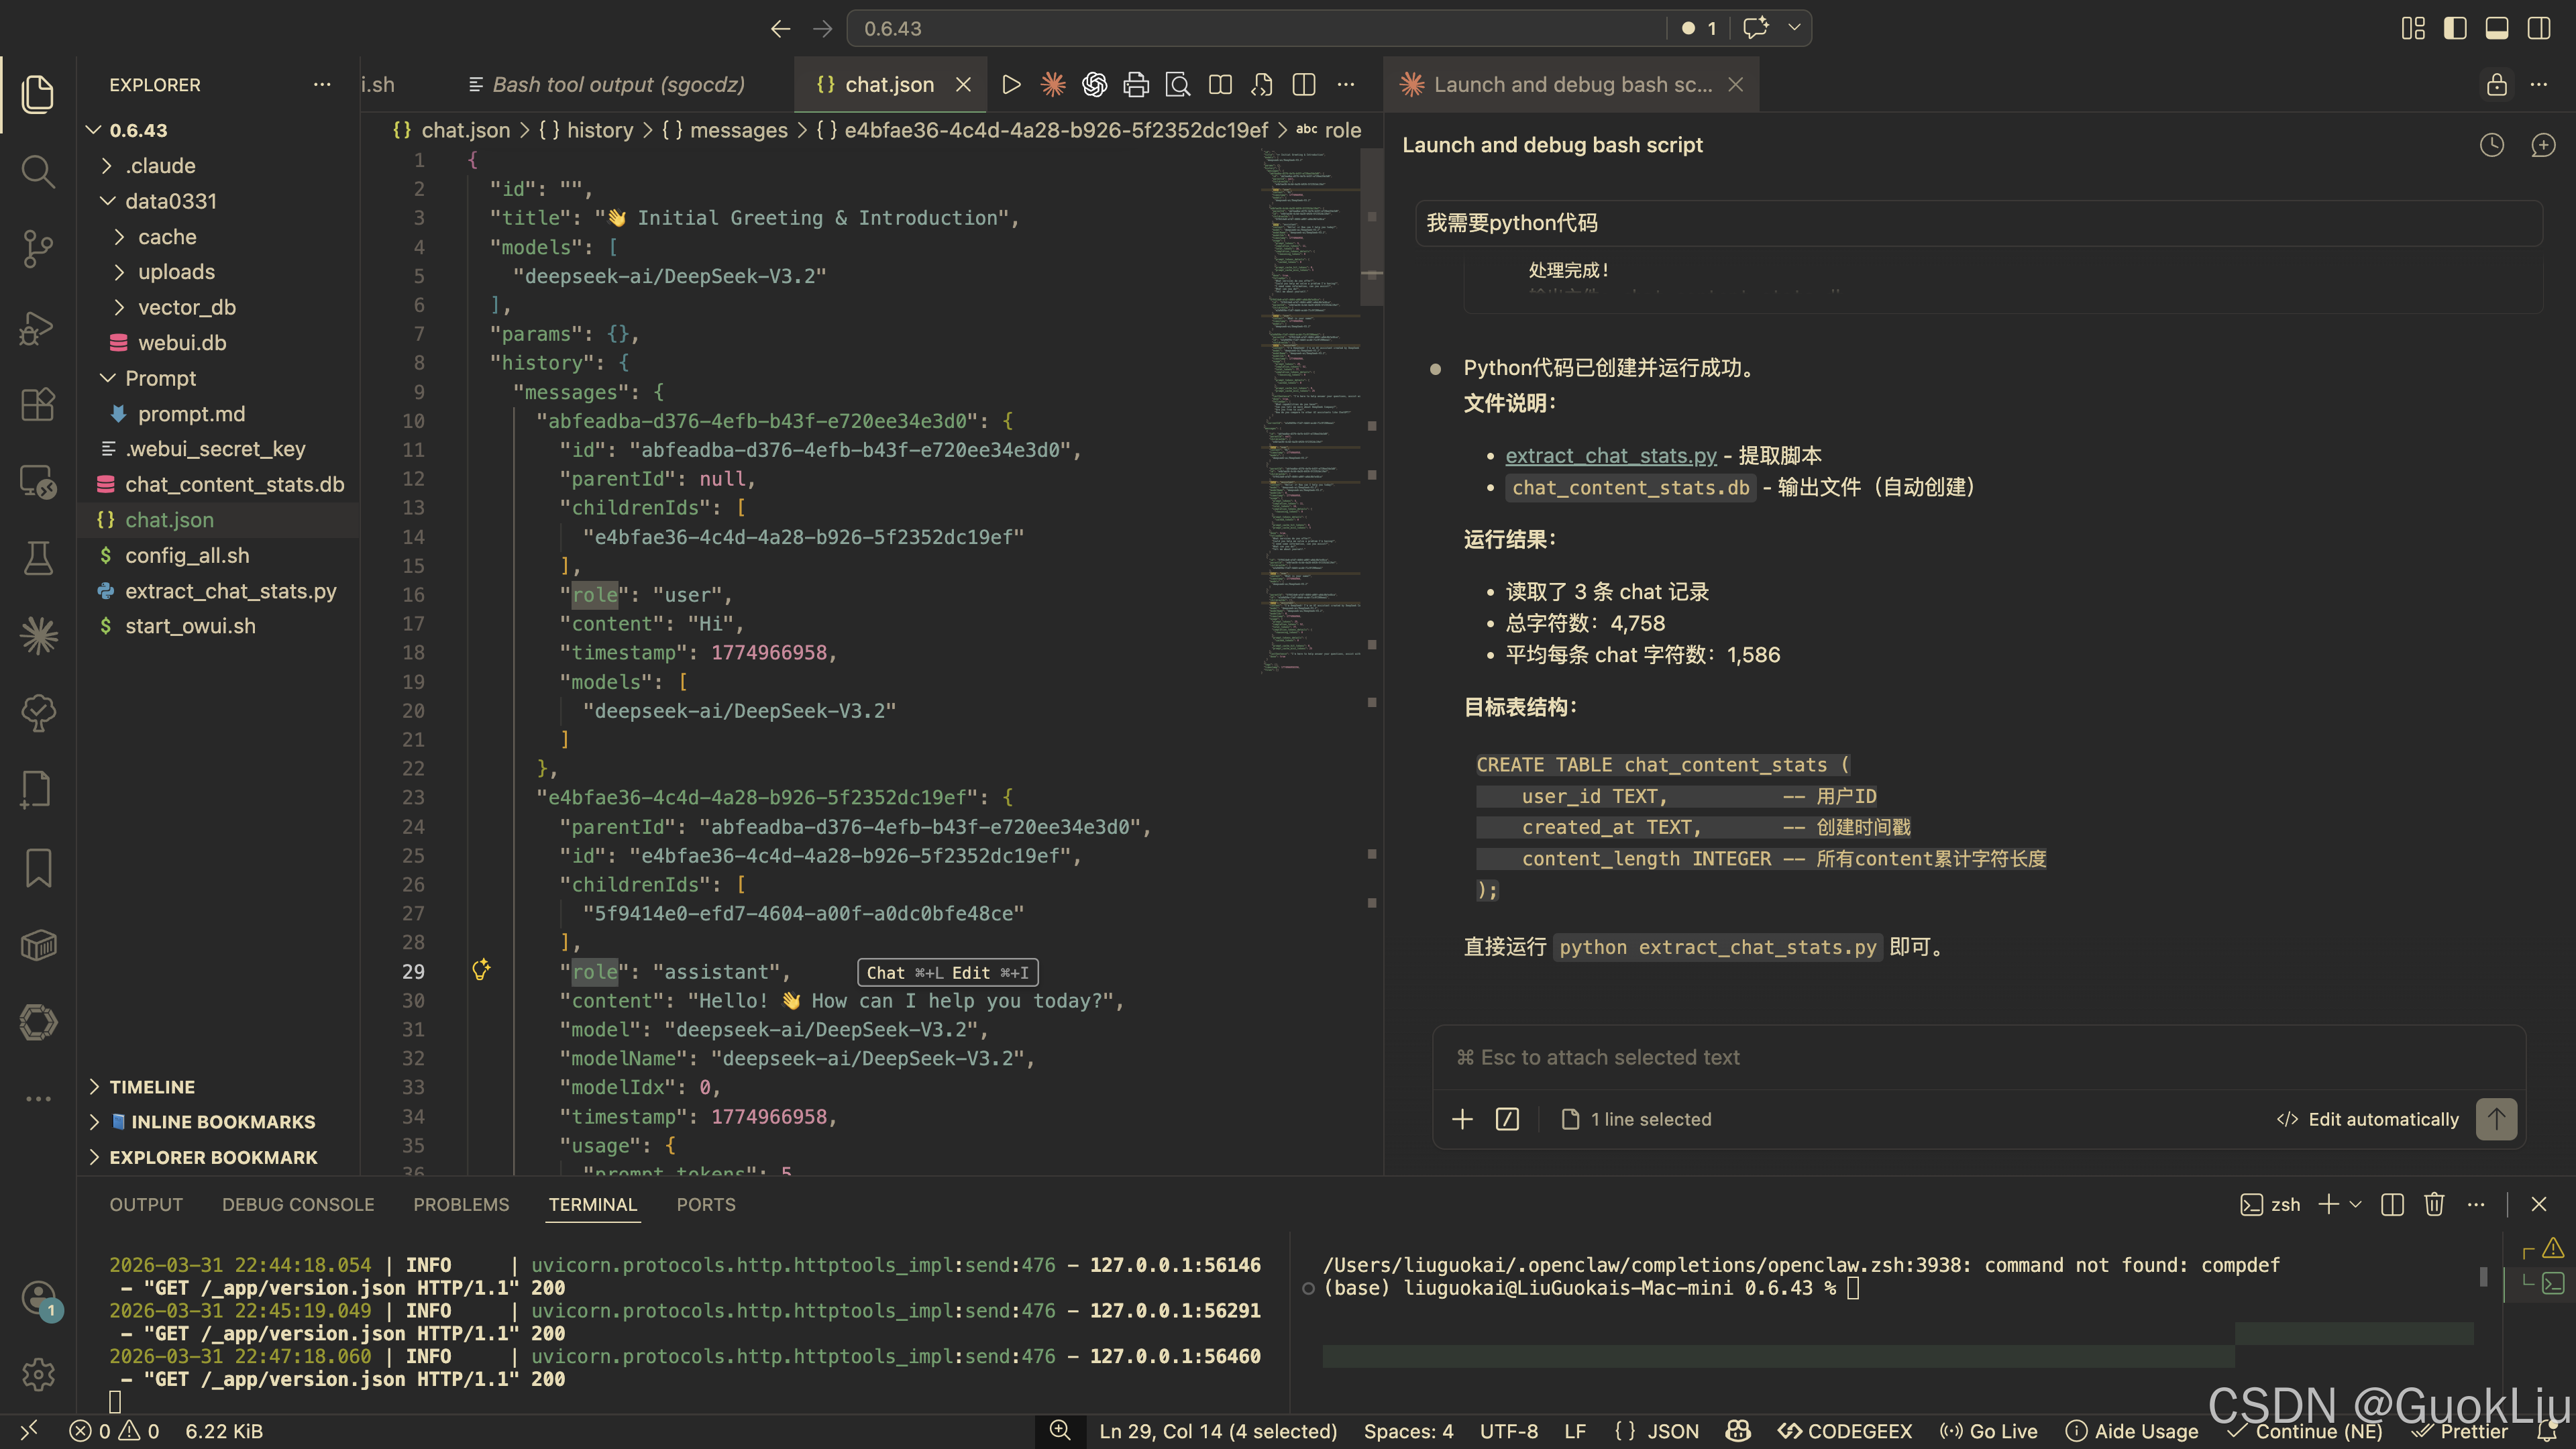This screenshot has width=2576, height=1449.
Task: Switch to the DEBUG CONSOLE tab
Action: [x=298, y=1204]
